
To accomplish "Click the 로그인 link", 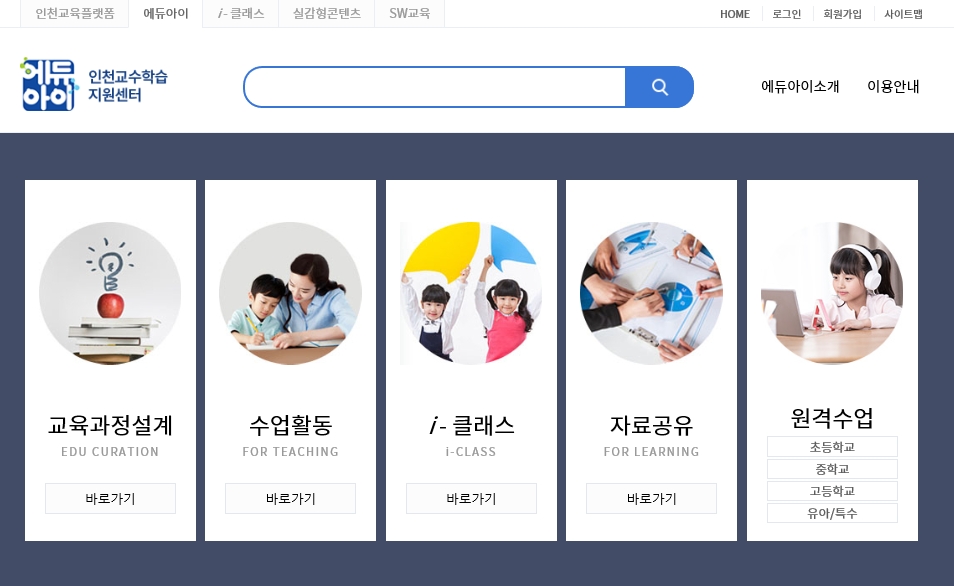I will point(787,14).
